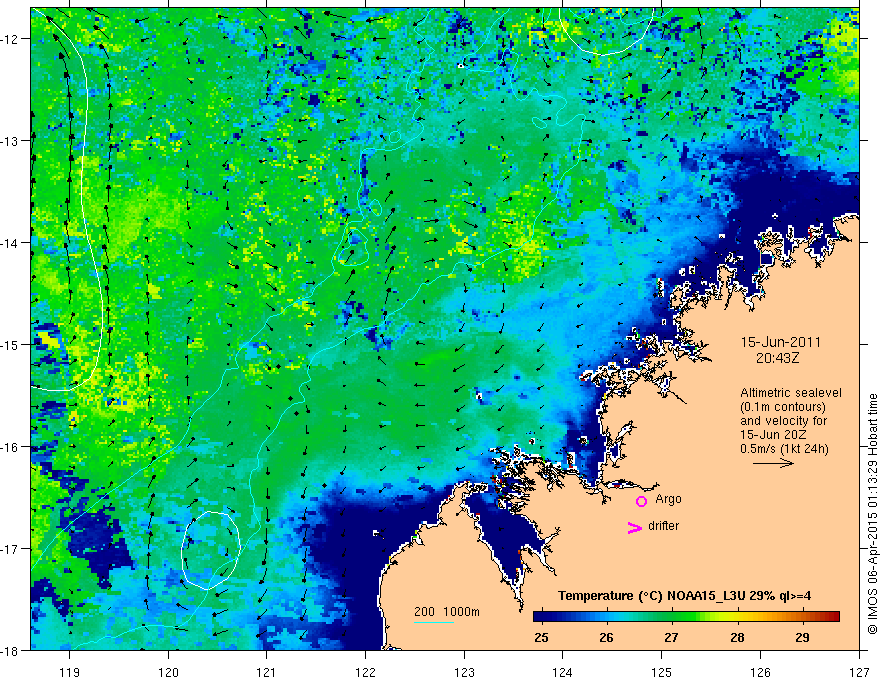This screenshot has height=680, width=880.
Task: Click the longitude label 121
Action: [x=267, y=672]
